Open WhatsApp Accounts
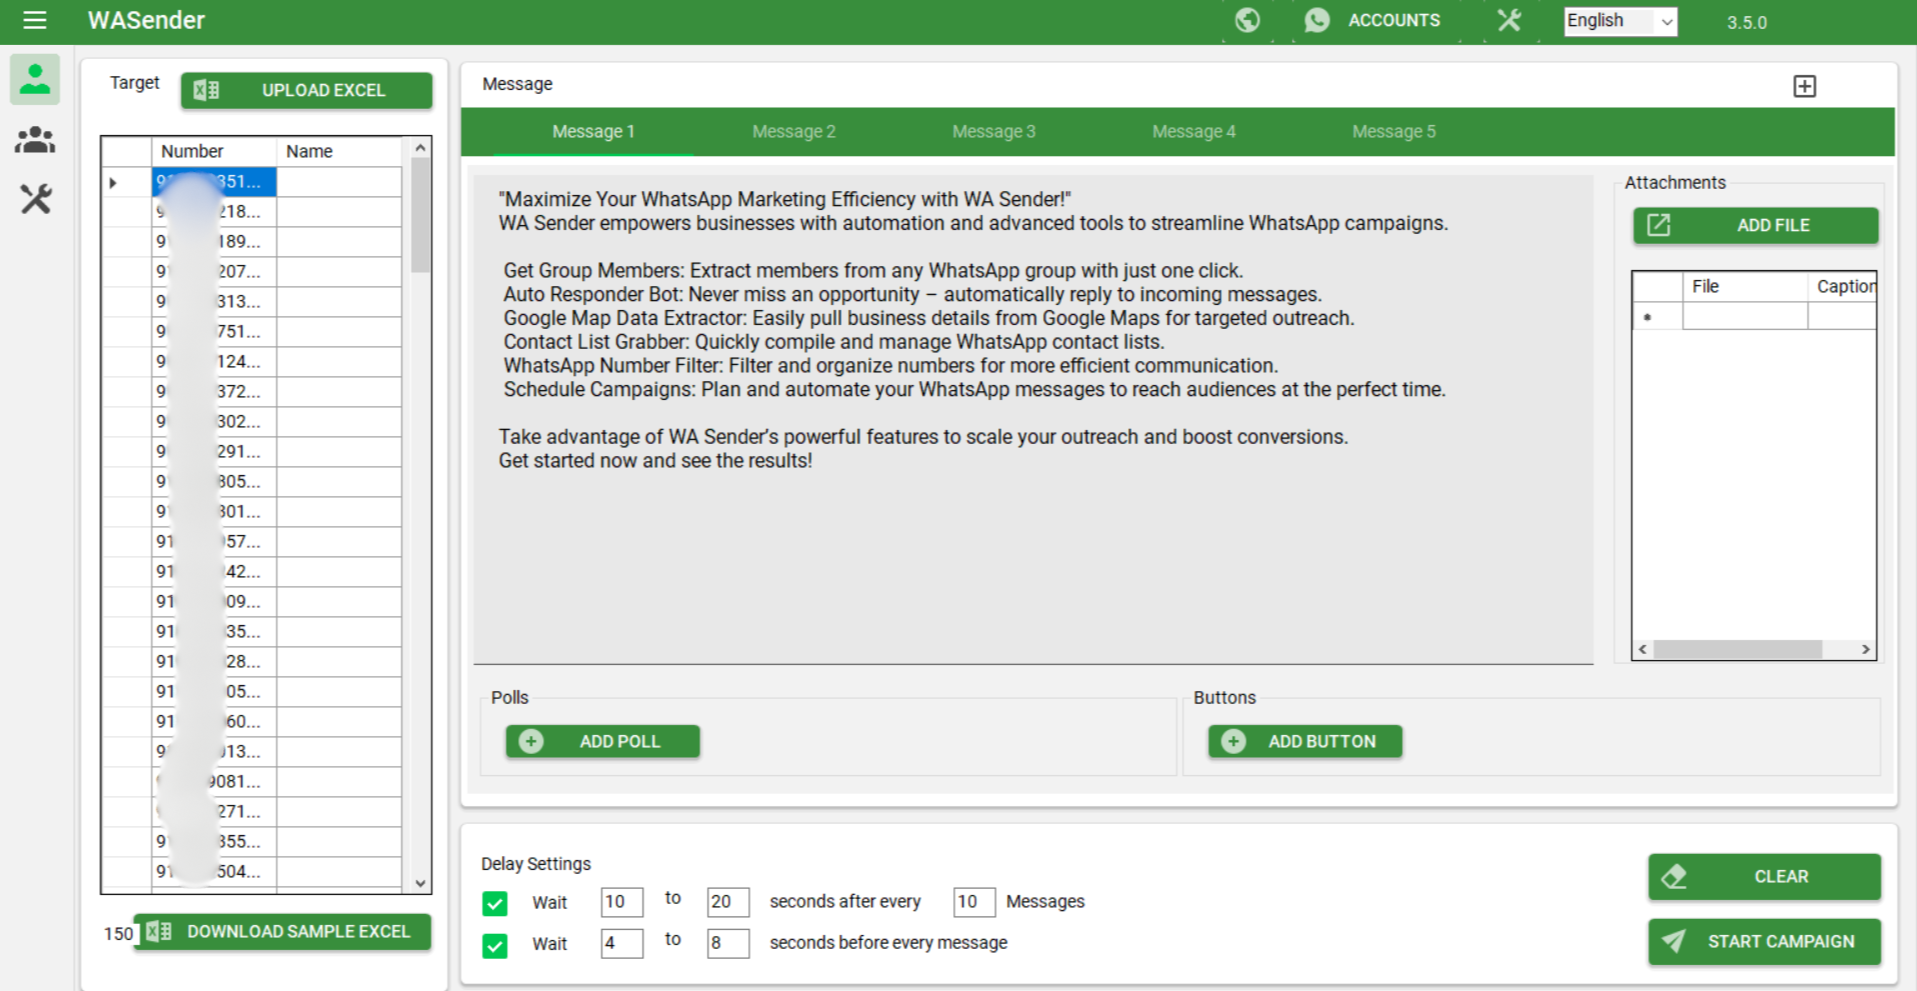 tap(1375, 20)
